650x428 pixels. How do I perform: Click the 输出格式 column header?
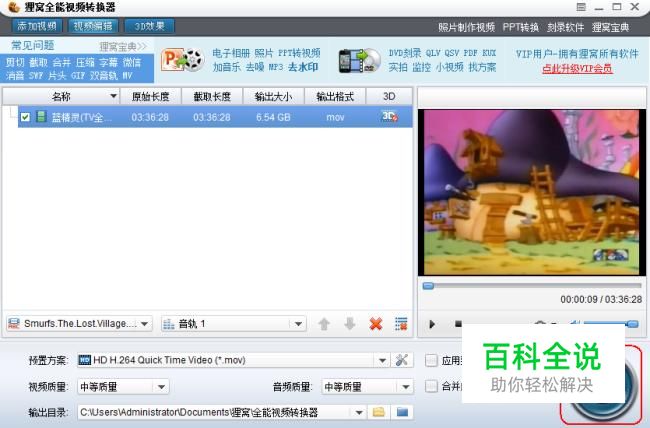[335, 97]
